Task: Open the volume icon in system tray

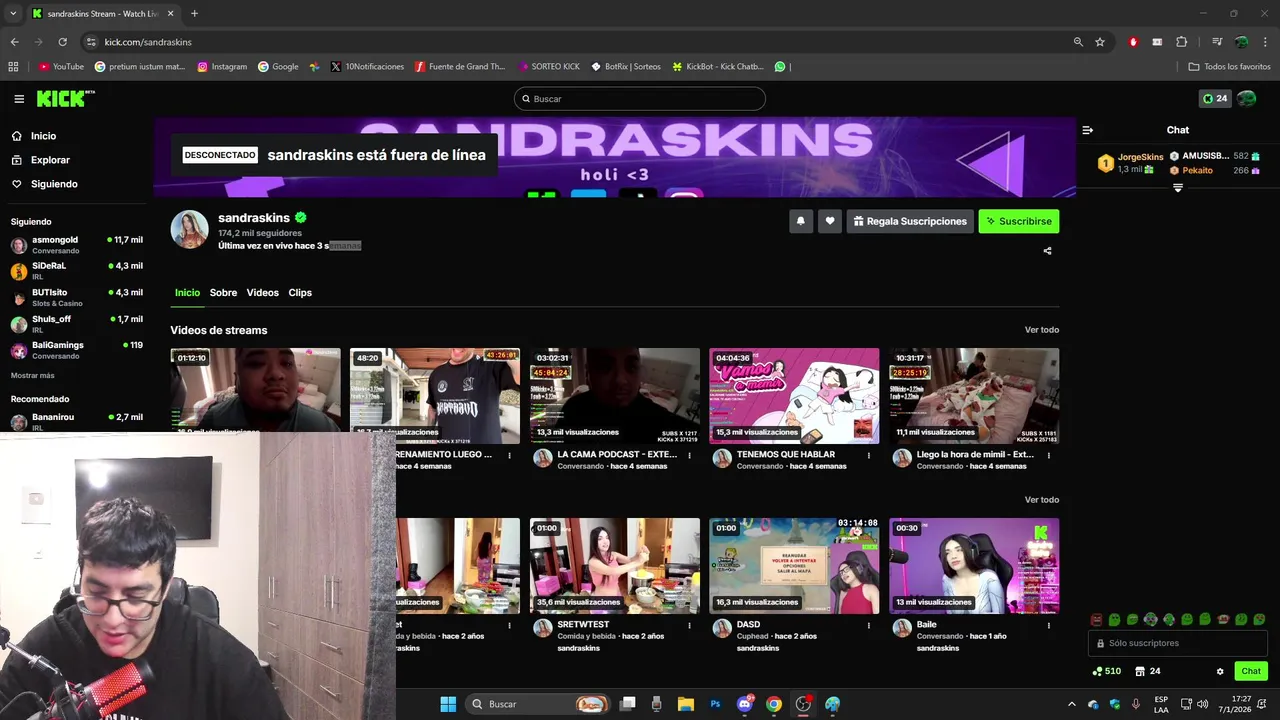Action: coord(1201,704)
